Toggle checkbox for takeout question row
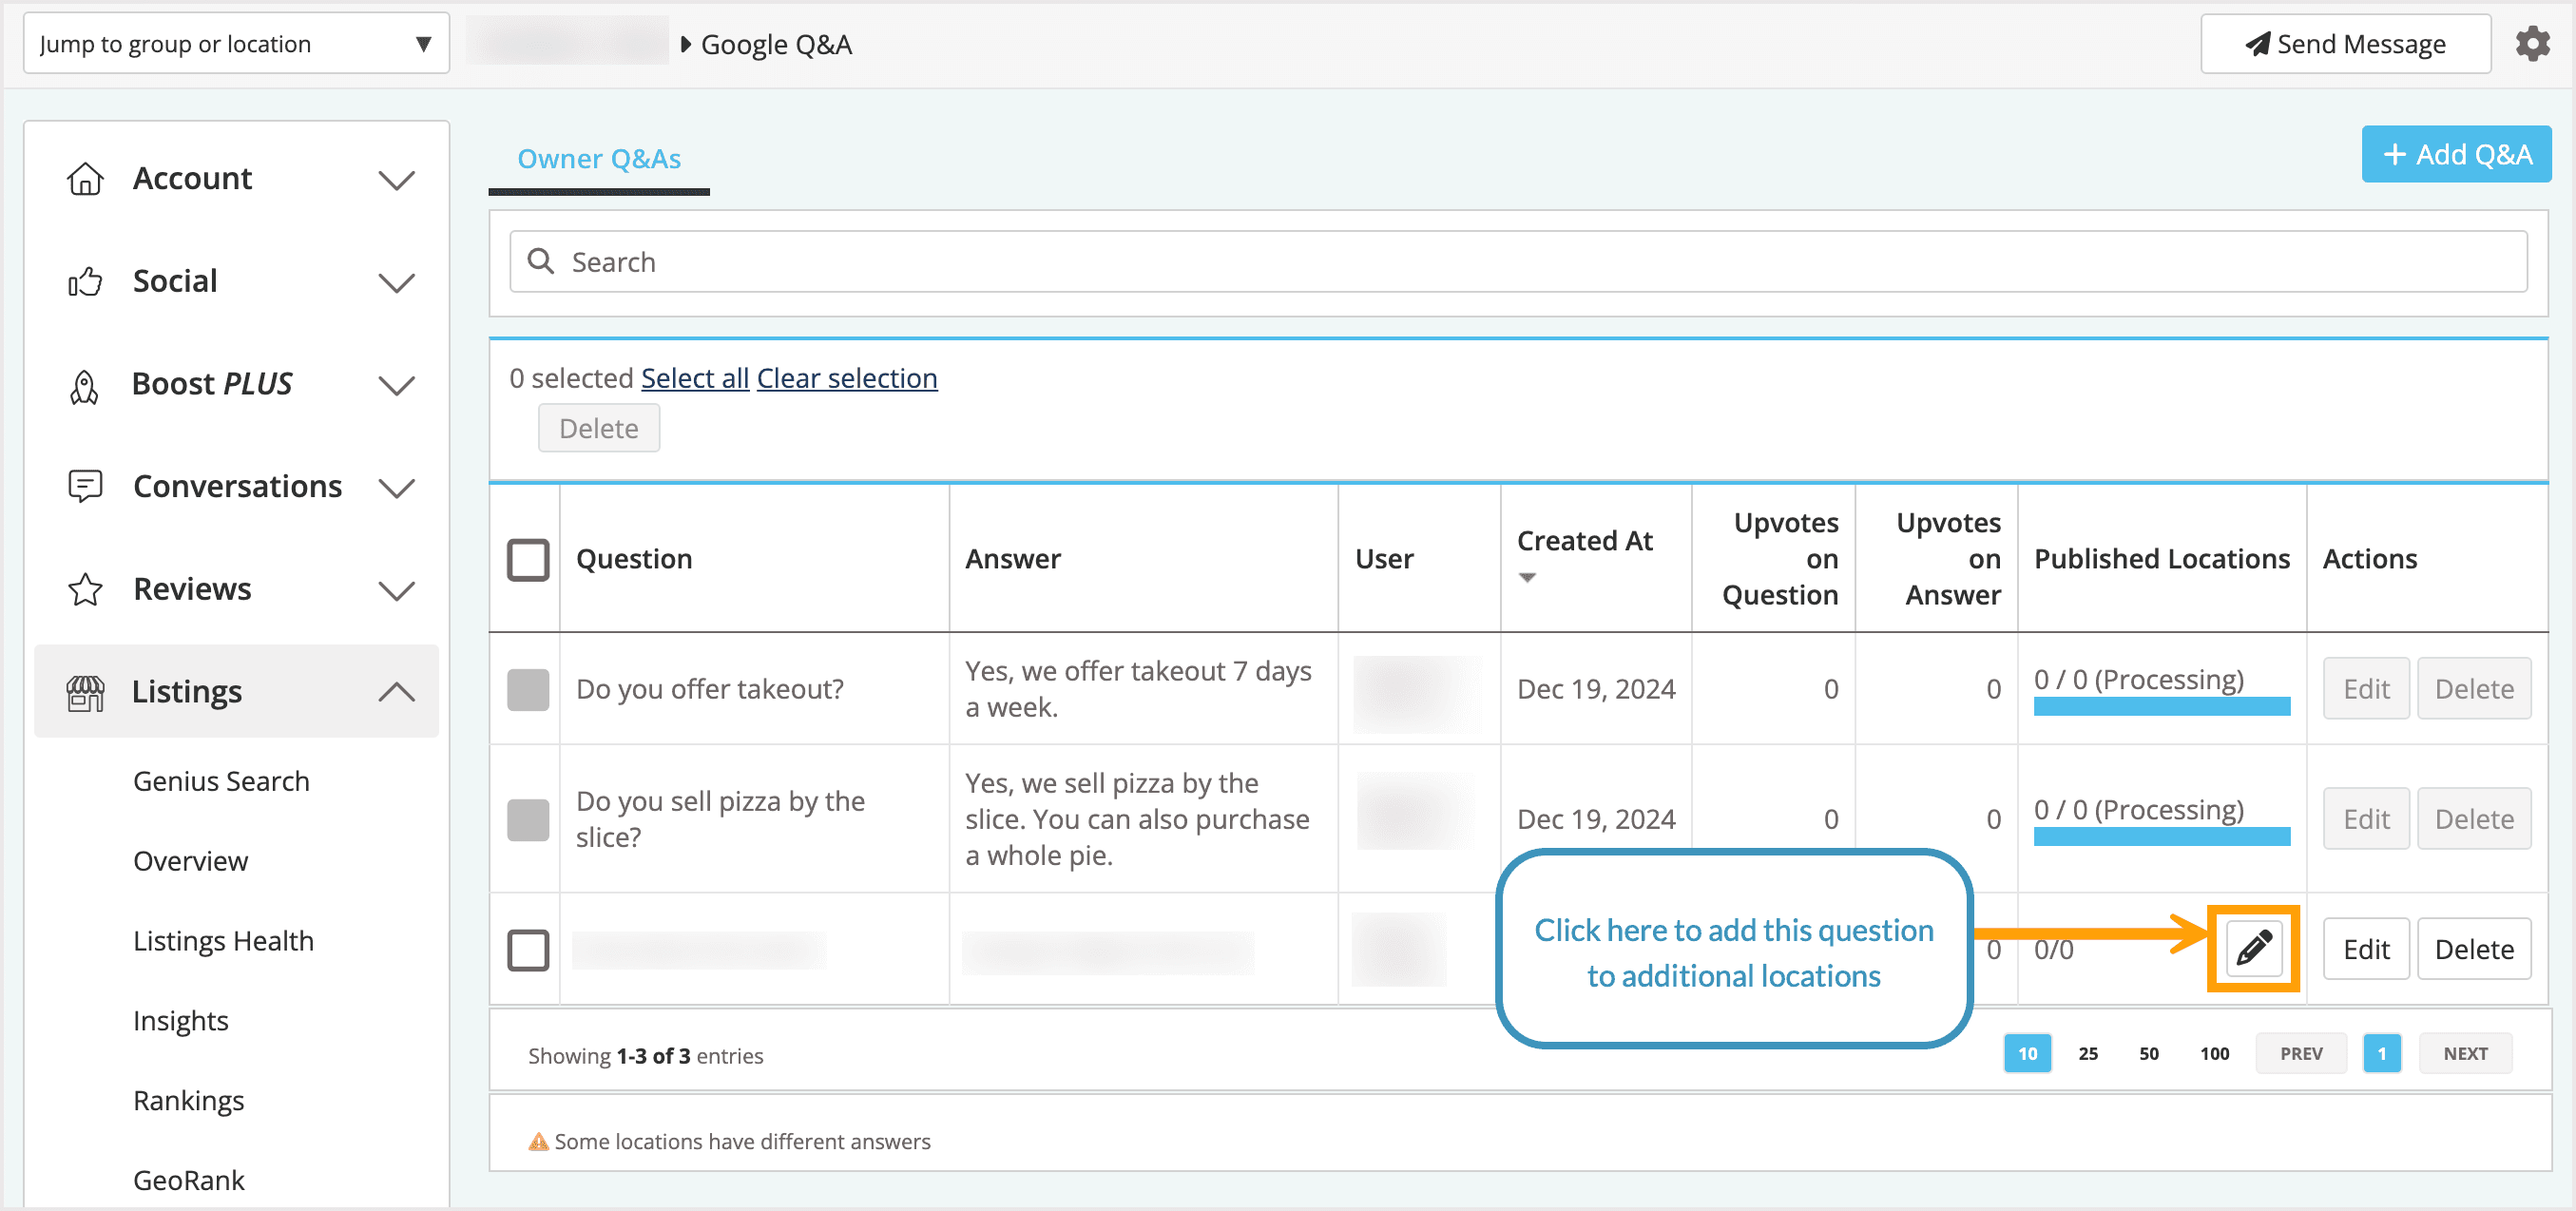Screen dimensions: 2576x1211 pyautogui.click(x=528, y=689)
